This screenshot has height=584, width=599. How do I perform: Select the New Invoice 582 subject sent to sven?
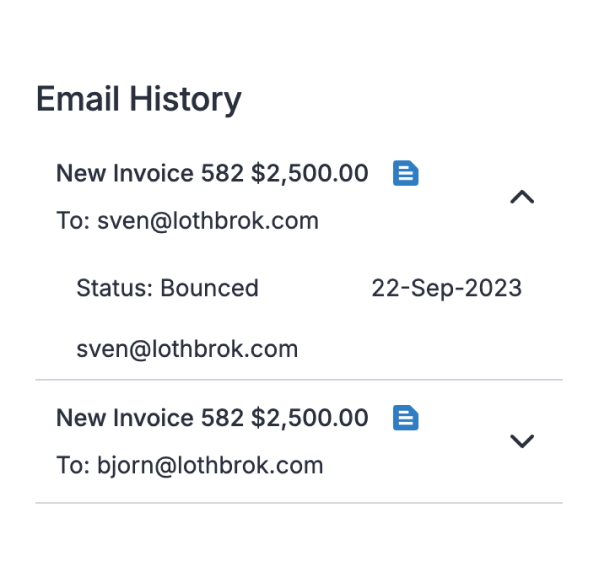[212, 173]
